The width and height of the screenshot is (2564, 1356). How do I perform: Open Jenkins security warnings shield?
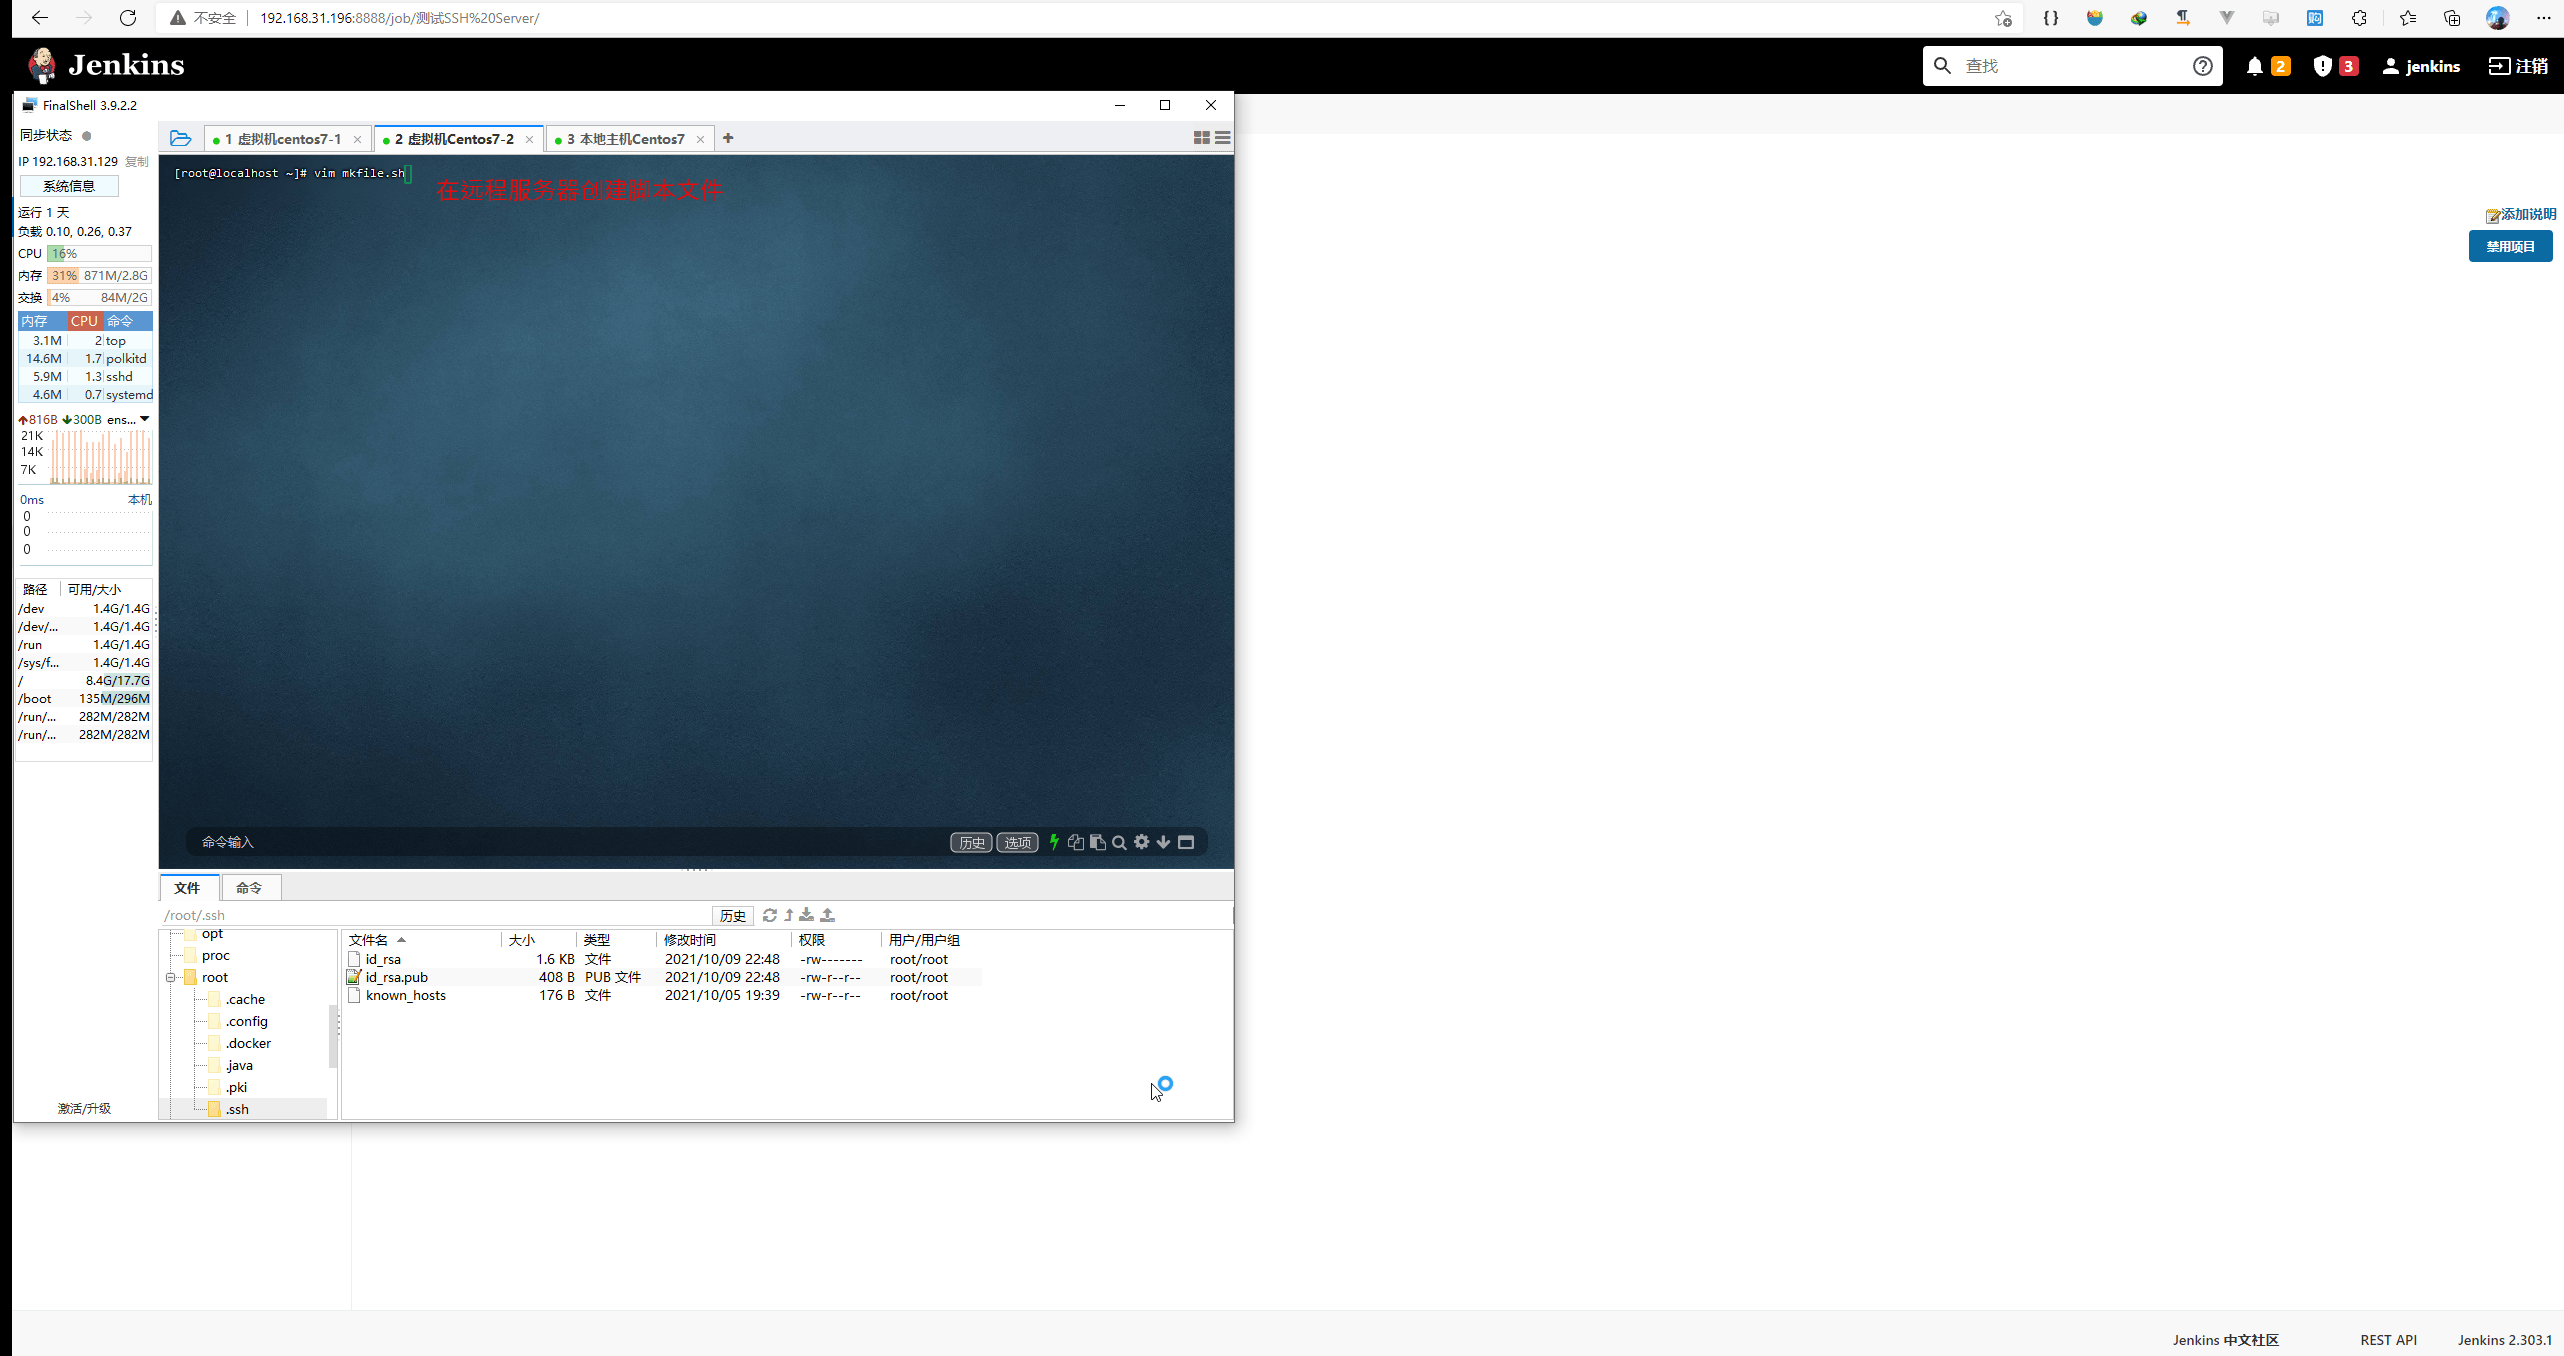point(2322,66)
